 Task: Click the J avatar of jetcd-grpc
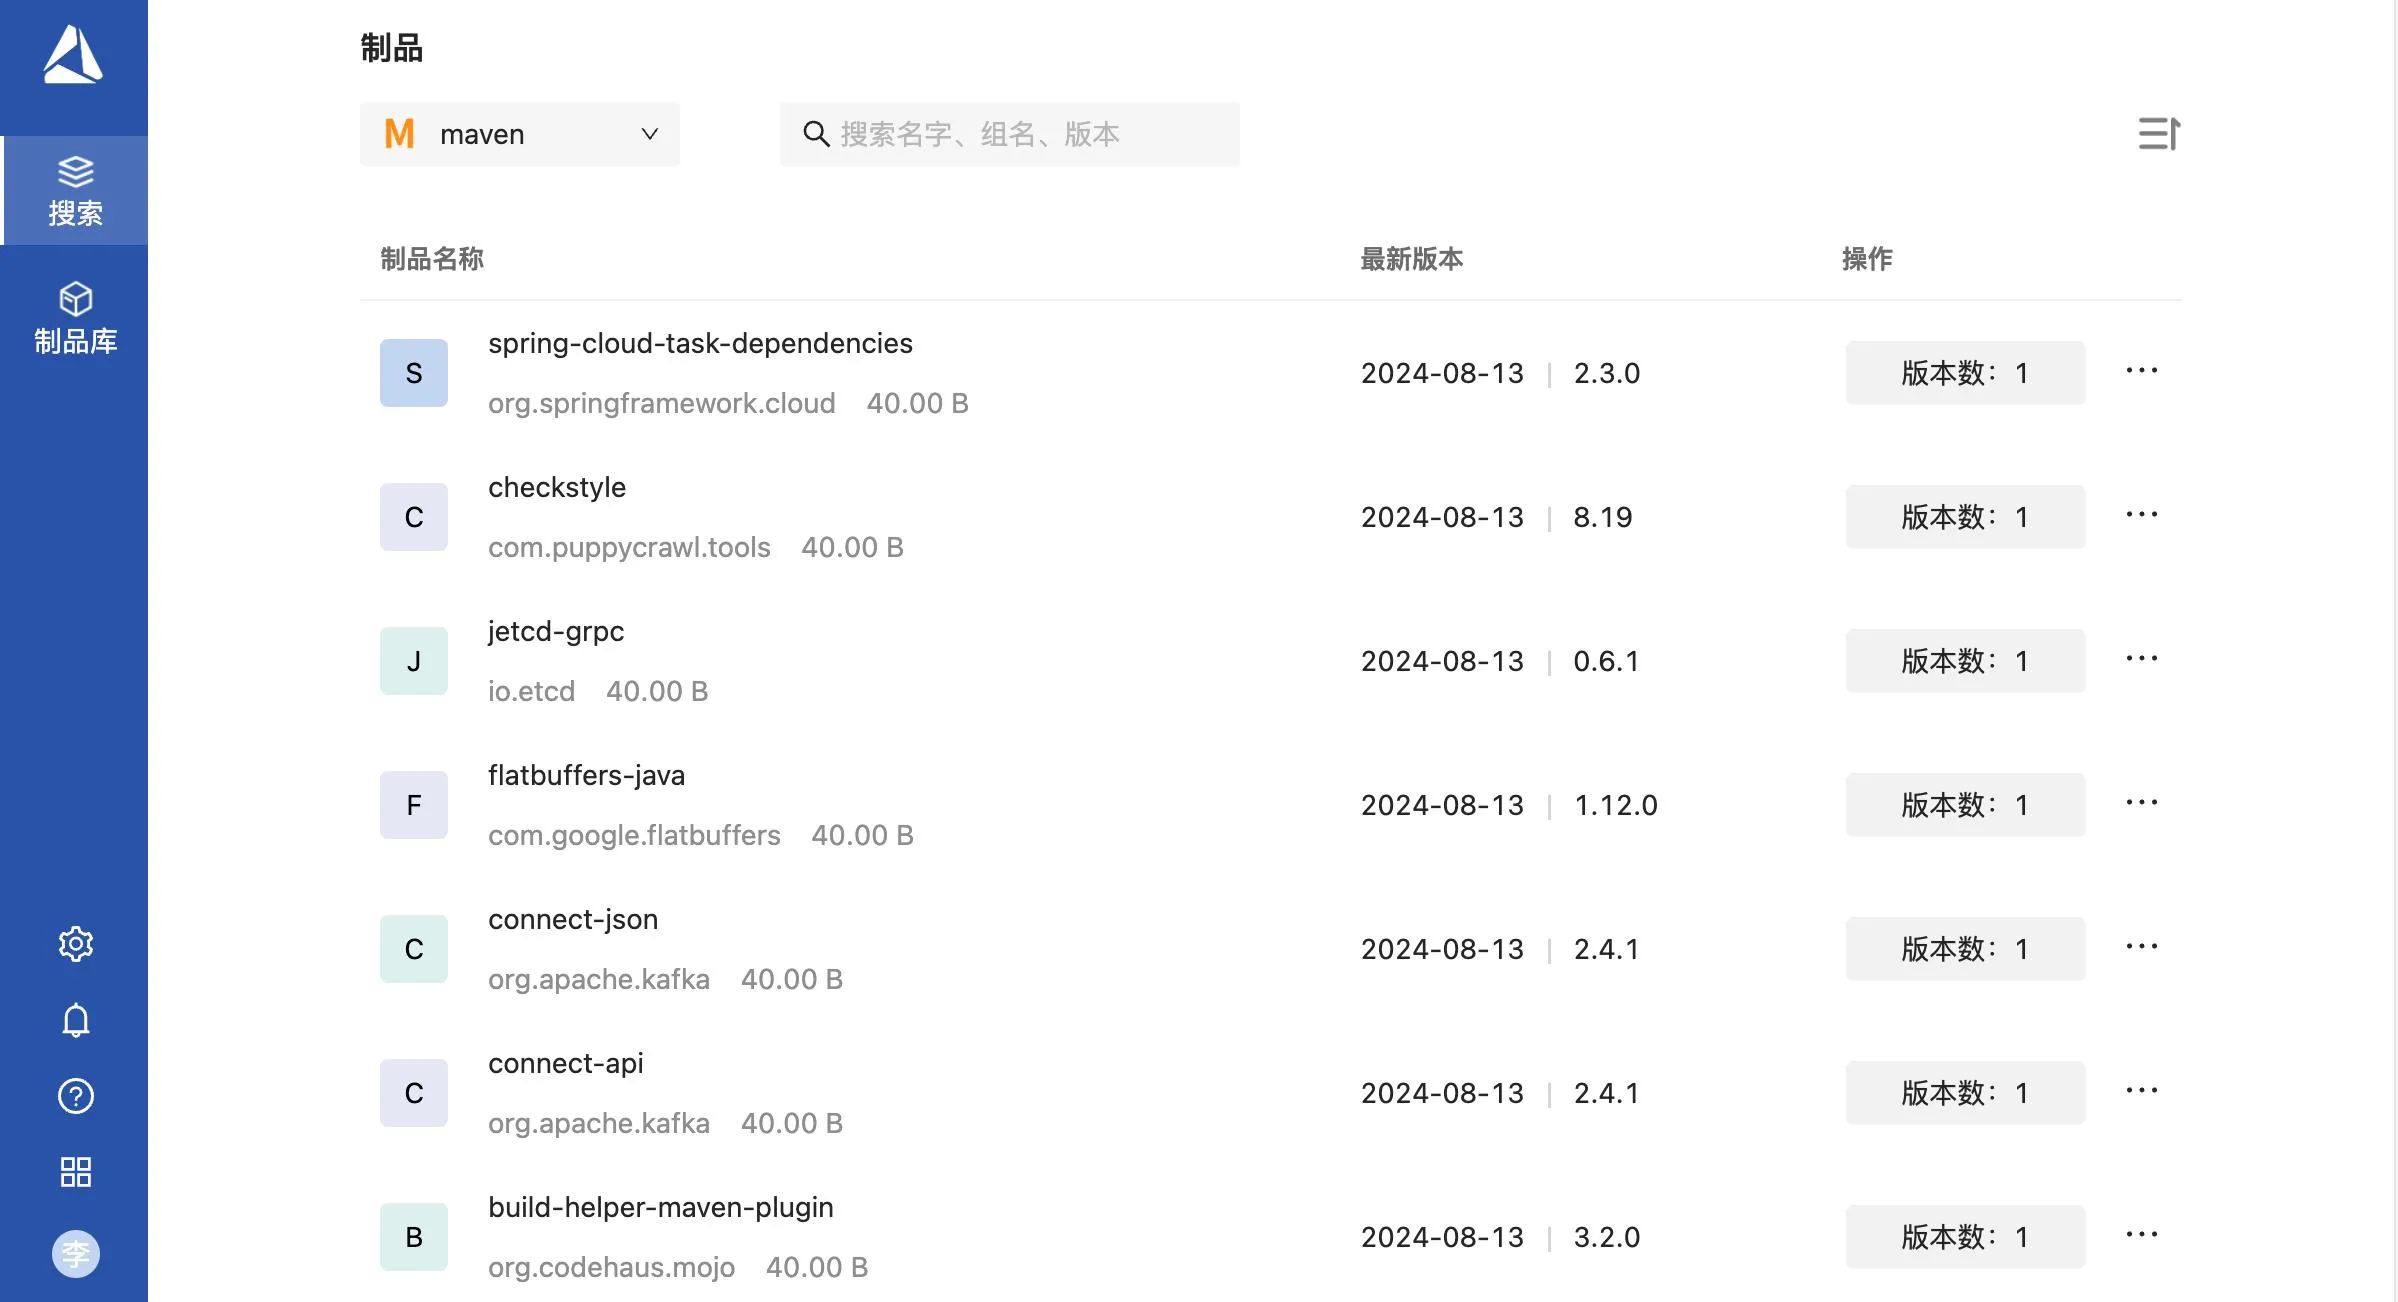click(x=414, y=661)
